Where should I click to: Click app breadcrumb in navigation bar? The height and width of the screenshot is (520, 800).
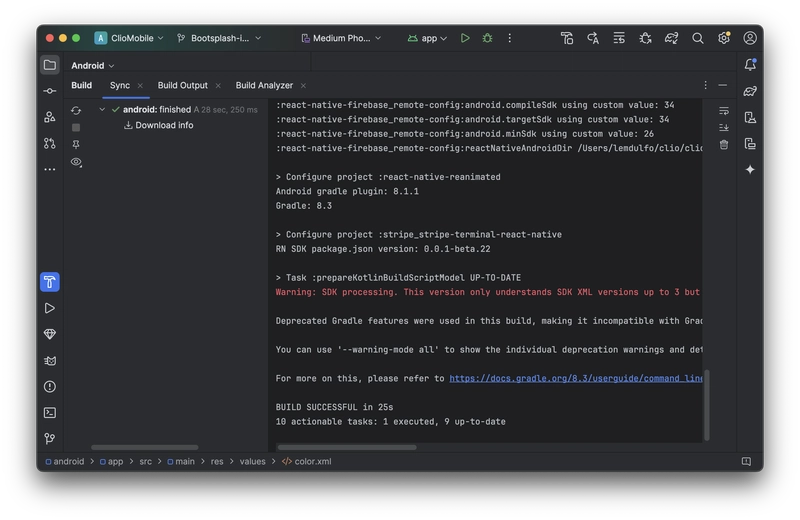point(111,461)
